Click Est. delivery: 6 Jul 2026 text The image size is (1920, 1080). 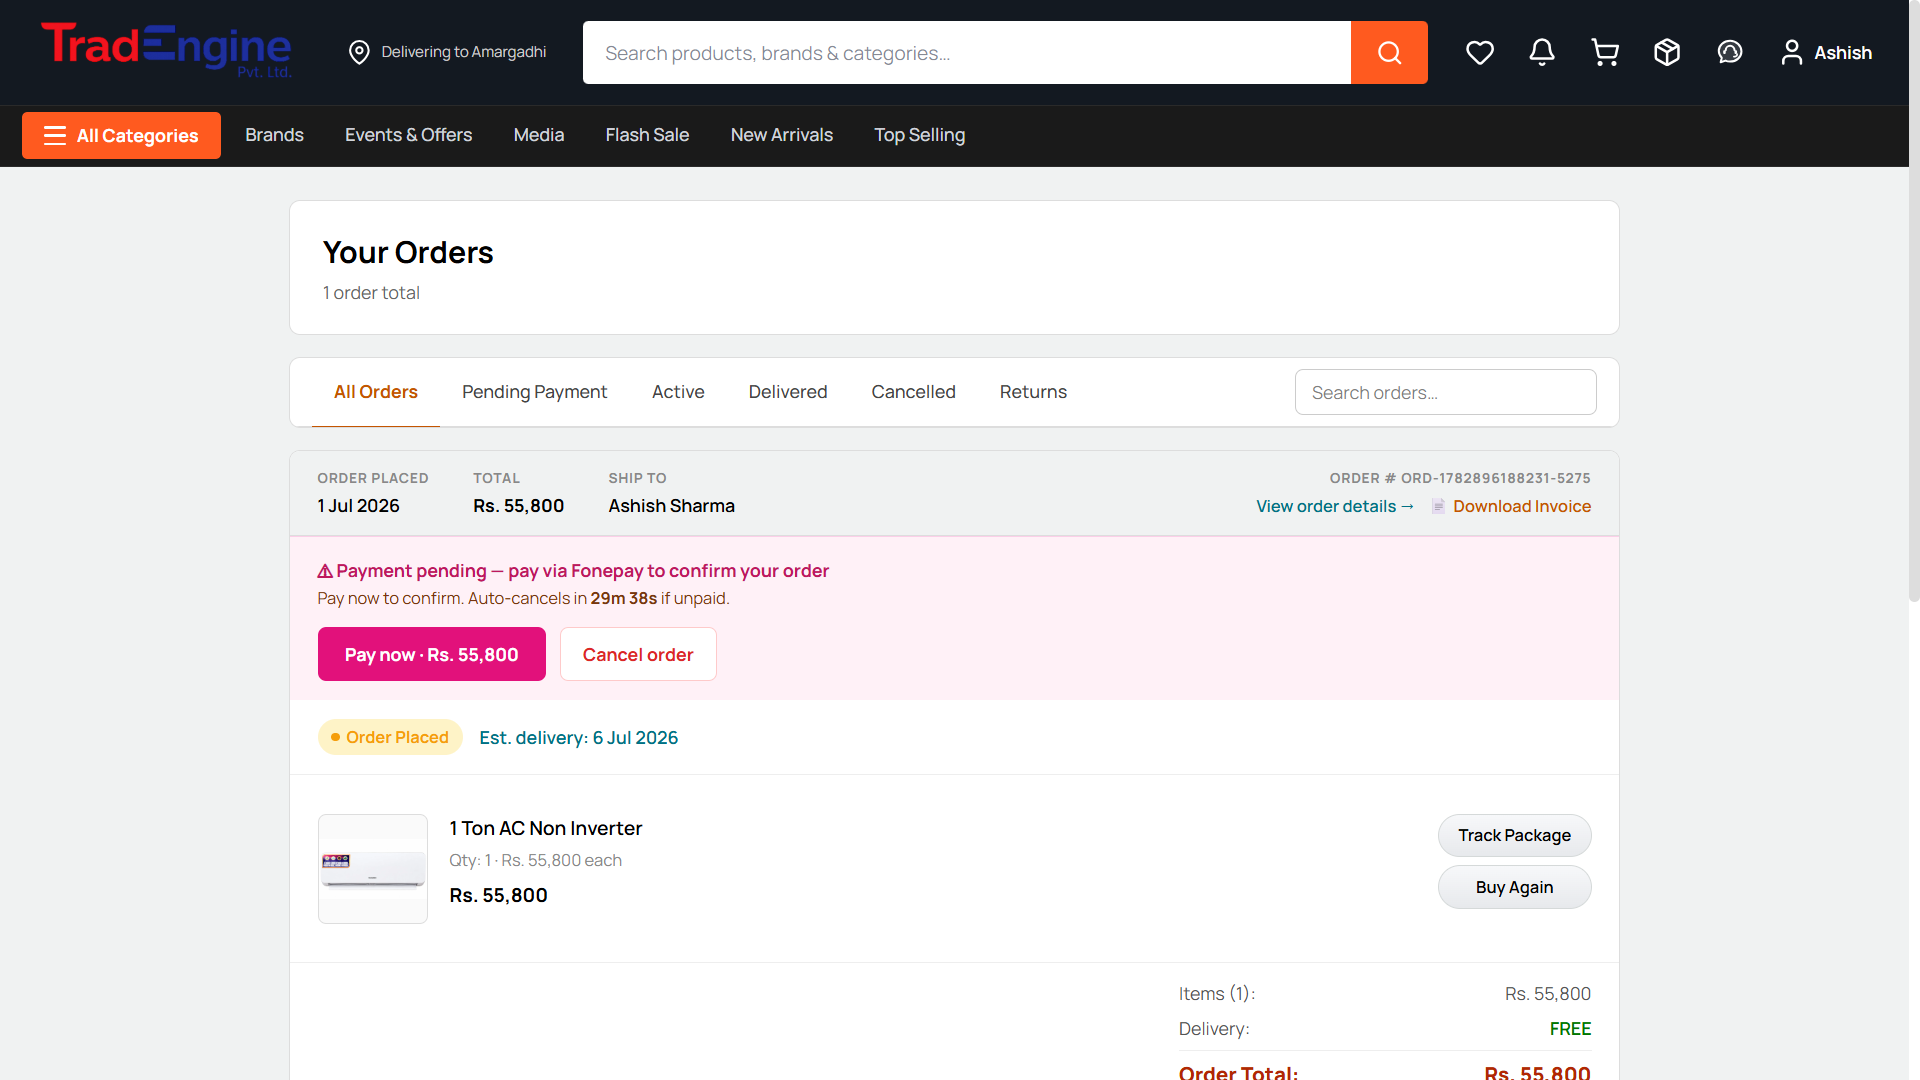pos(578,737)
